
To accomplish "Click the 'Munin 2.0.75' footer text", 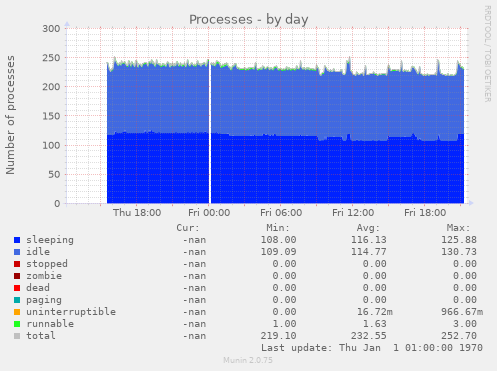I will pyautogui.click(x=248, y=360).
